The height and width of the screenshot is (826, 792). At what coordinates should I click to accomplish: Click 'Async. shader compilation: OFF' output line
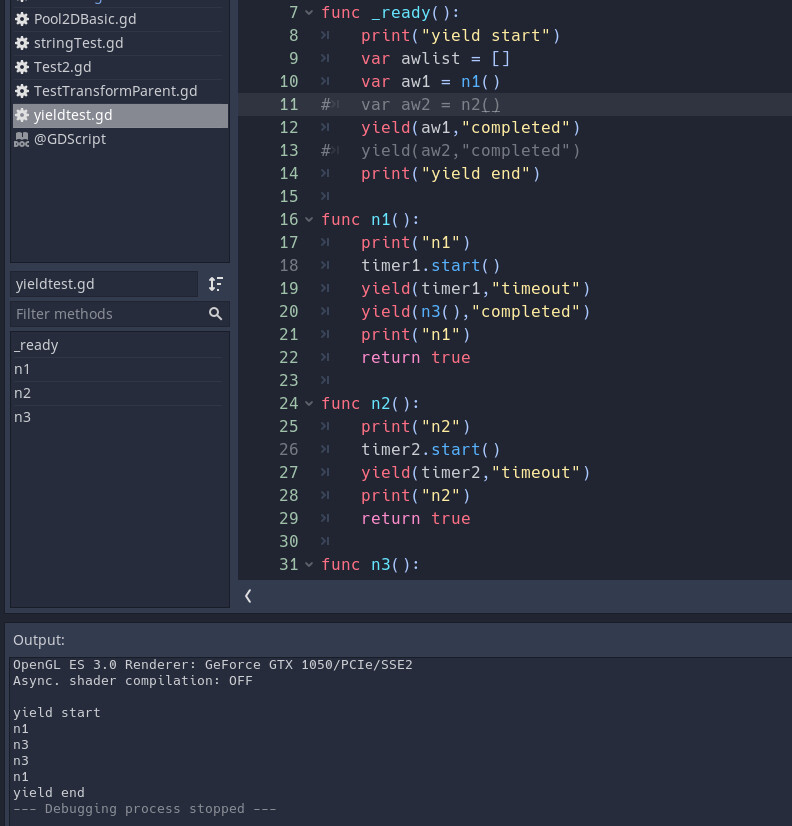133,681
